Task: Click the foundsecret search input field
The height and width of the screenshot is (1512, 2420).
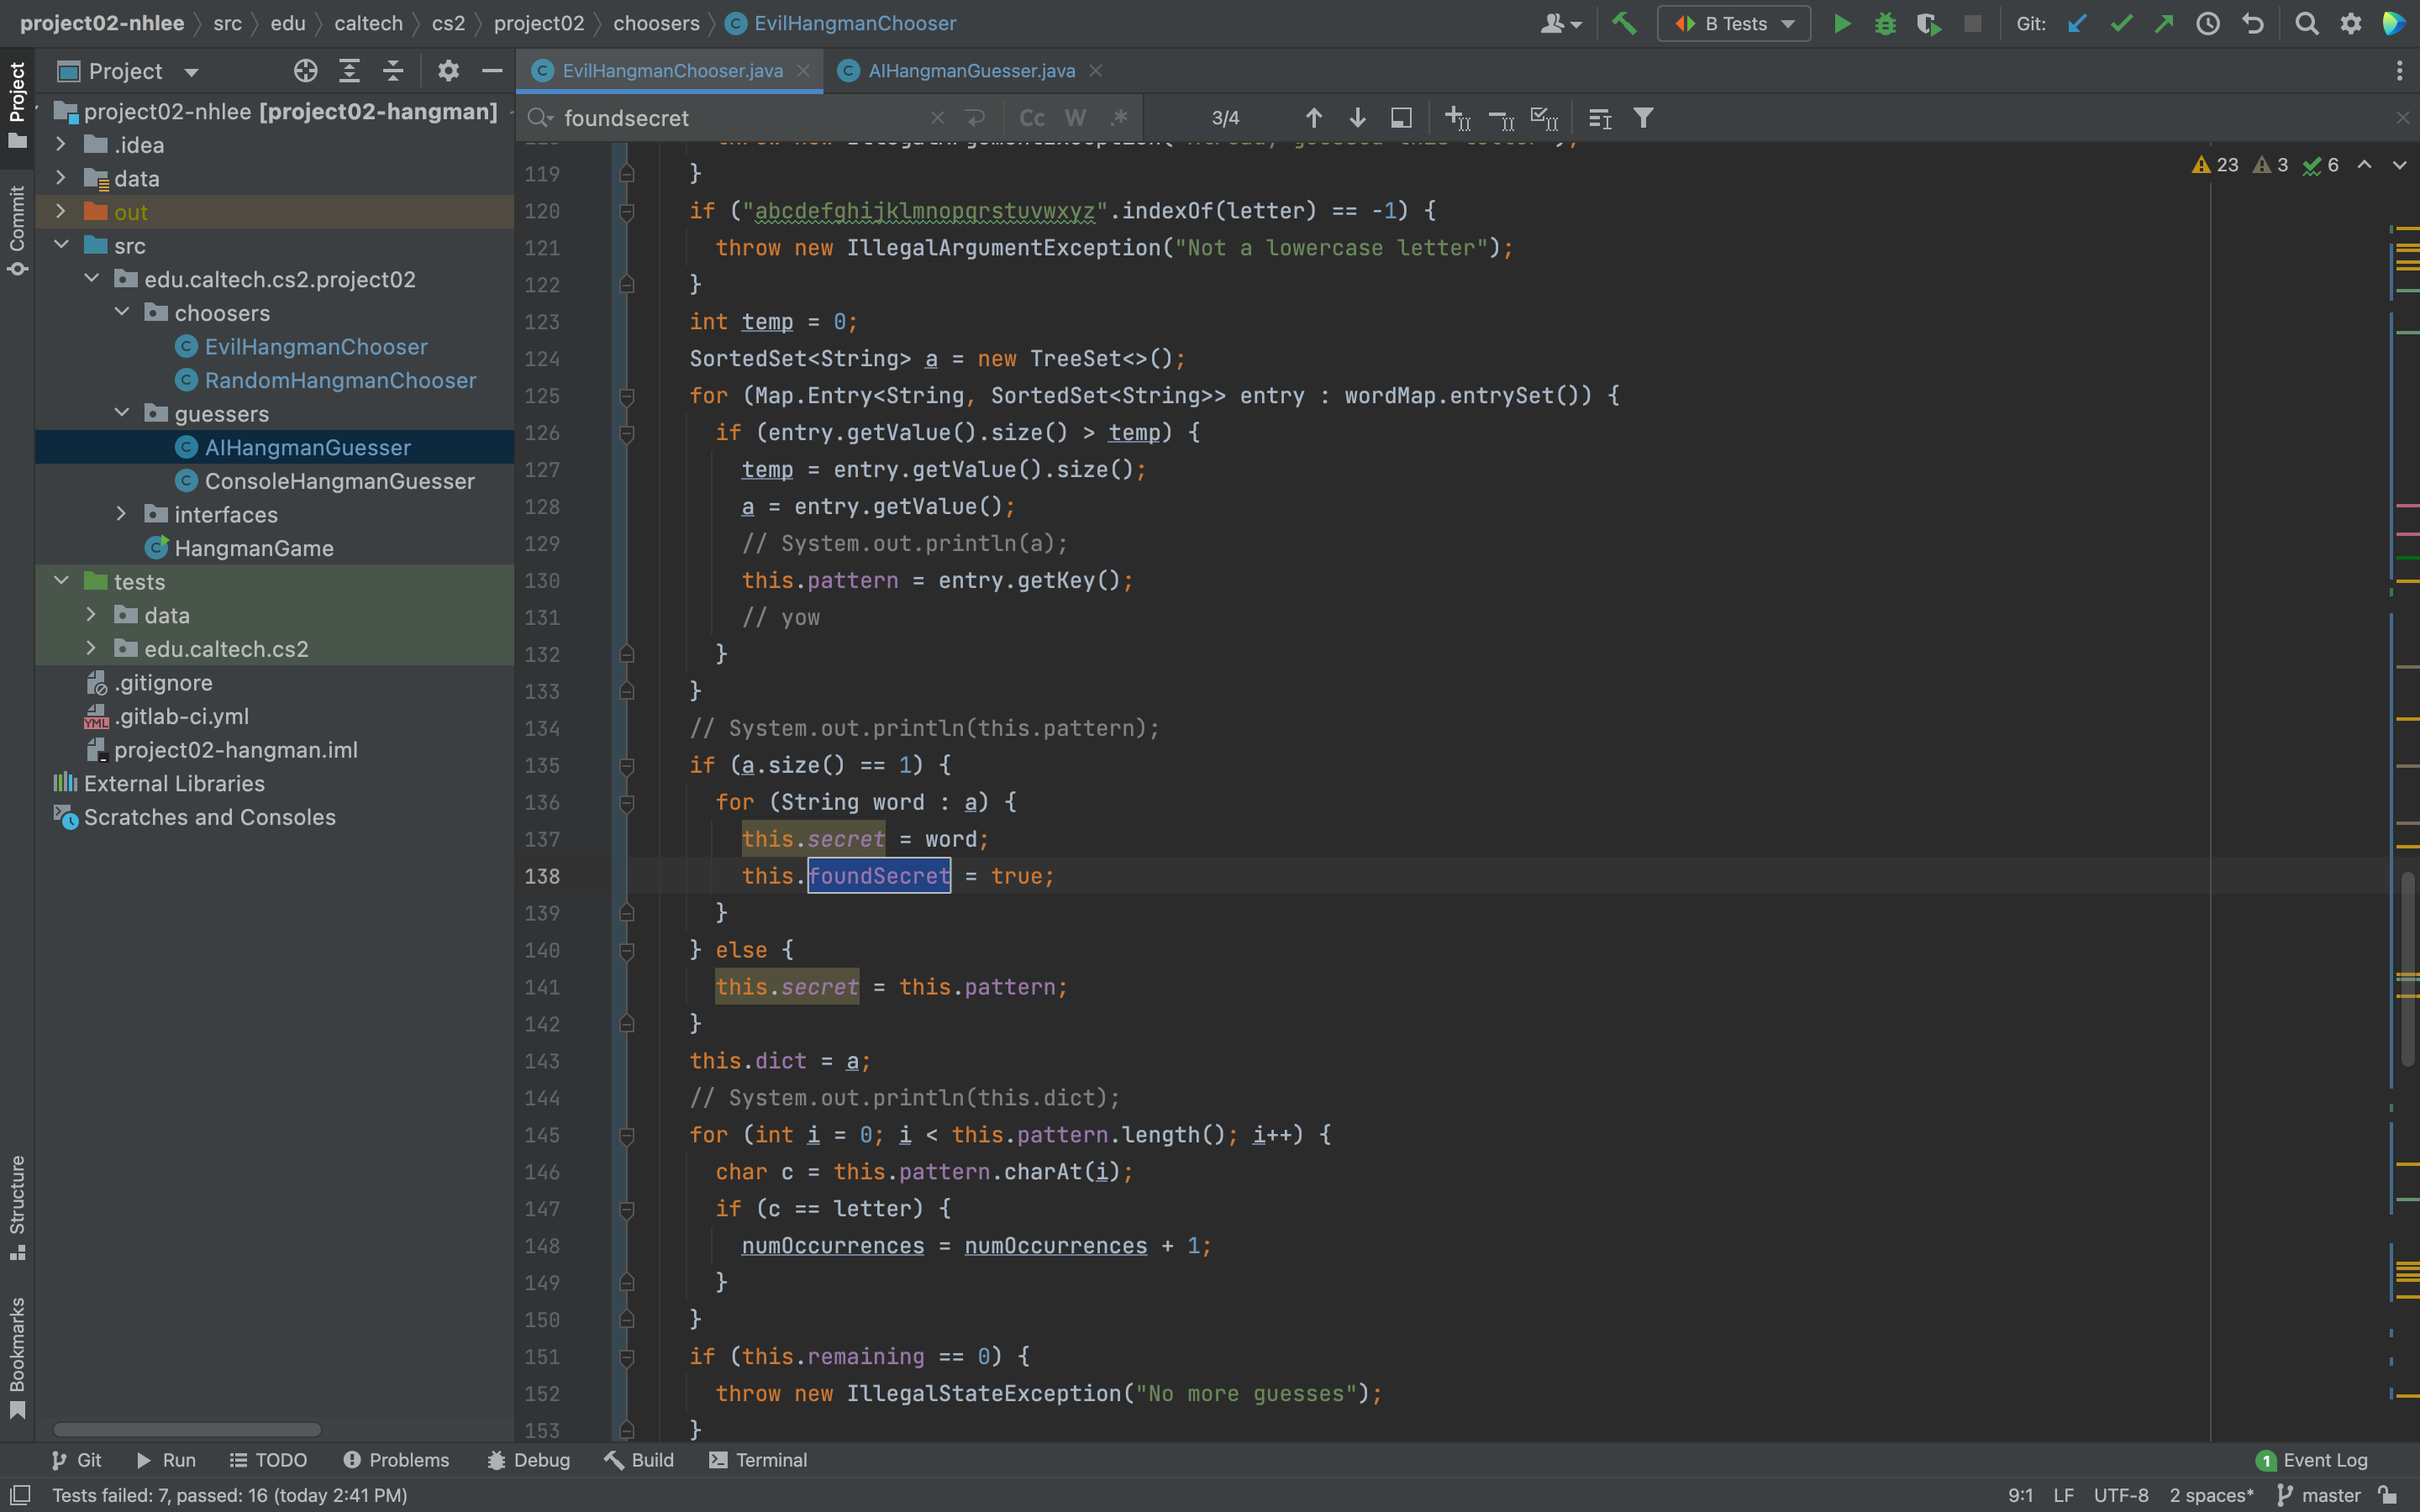Action: [x=740, y=118]
